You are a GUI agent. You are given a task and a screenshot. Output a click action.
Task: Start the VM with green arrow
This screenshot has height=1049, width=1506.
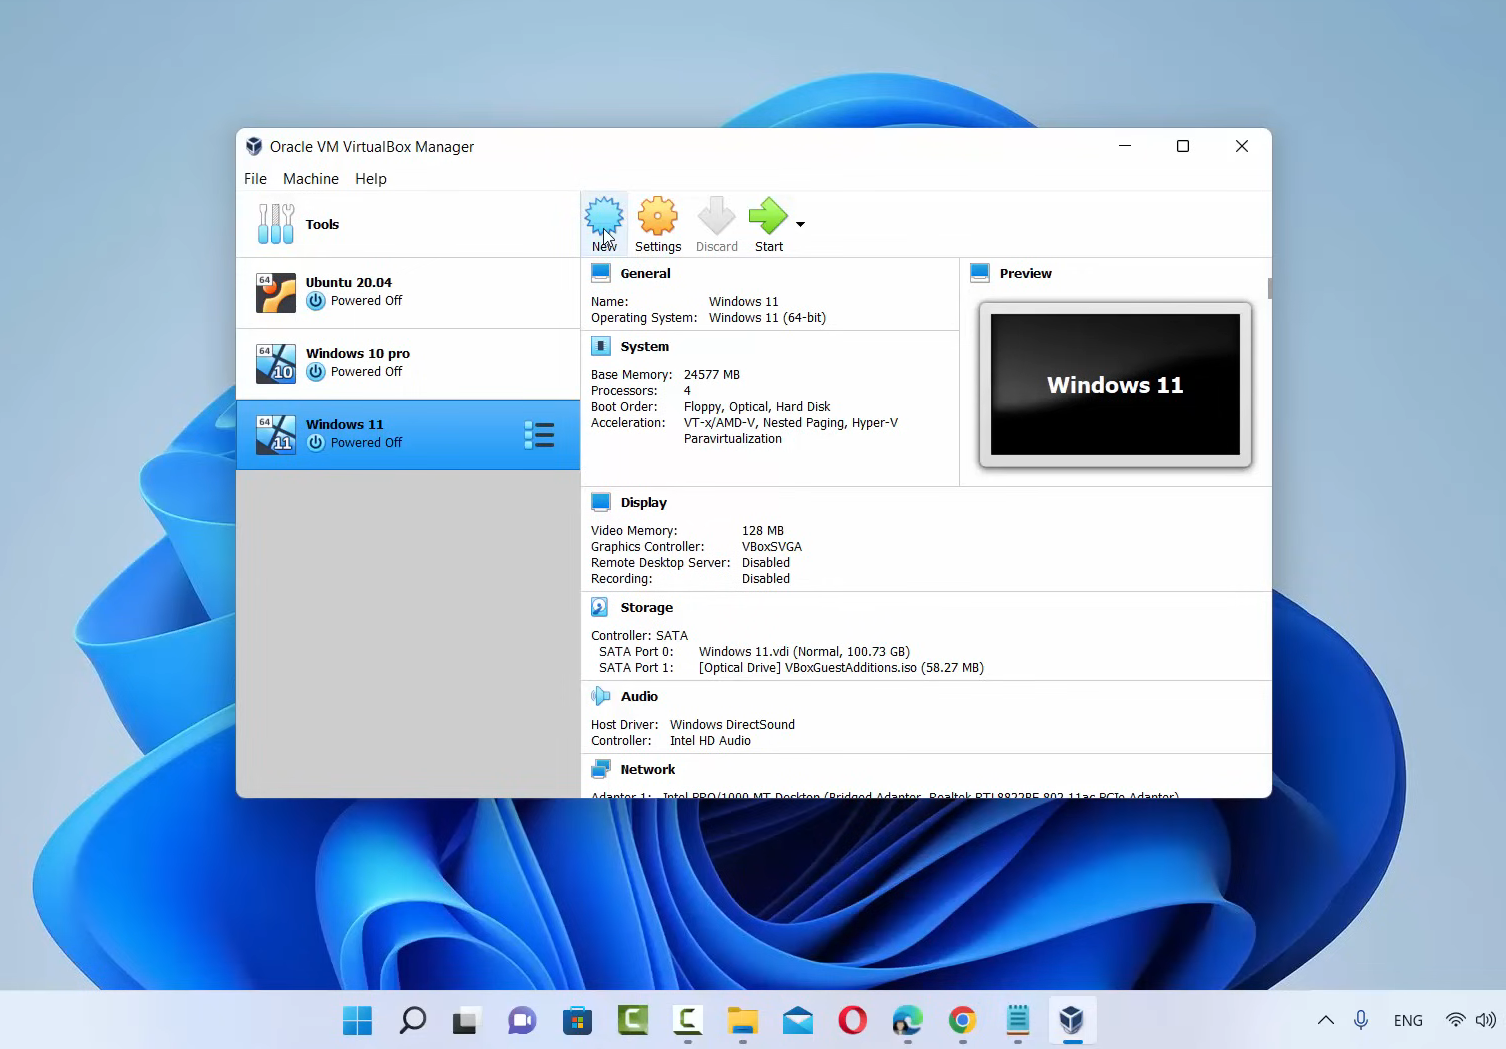pyautogui.click(x=768, y=216)
